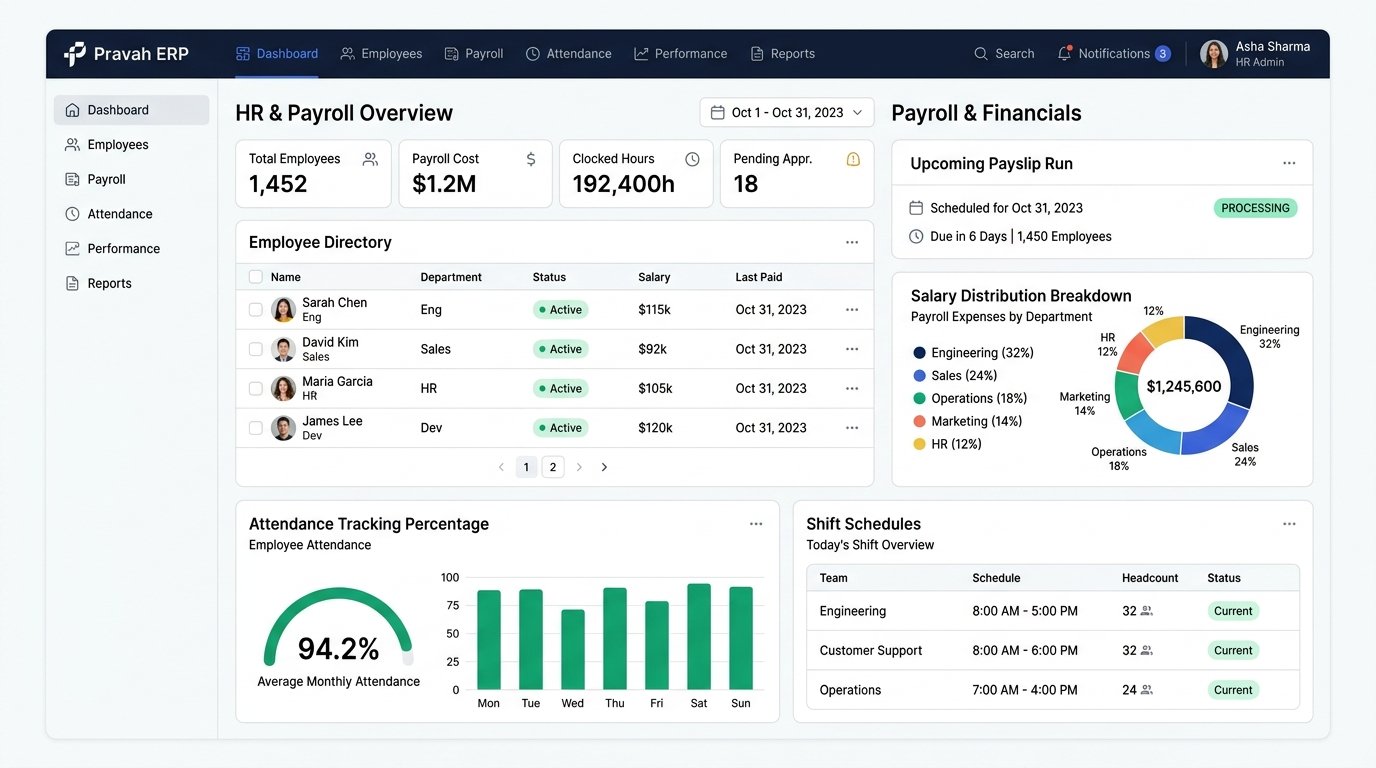Image resolution: width=1376 pixels, height=768 pixels.
Task: Select Performance in the left sidebar
Action: click(x=131, y=249)
